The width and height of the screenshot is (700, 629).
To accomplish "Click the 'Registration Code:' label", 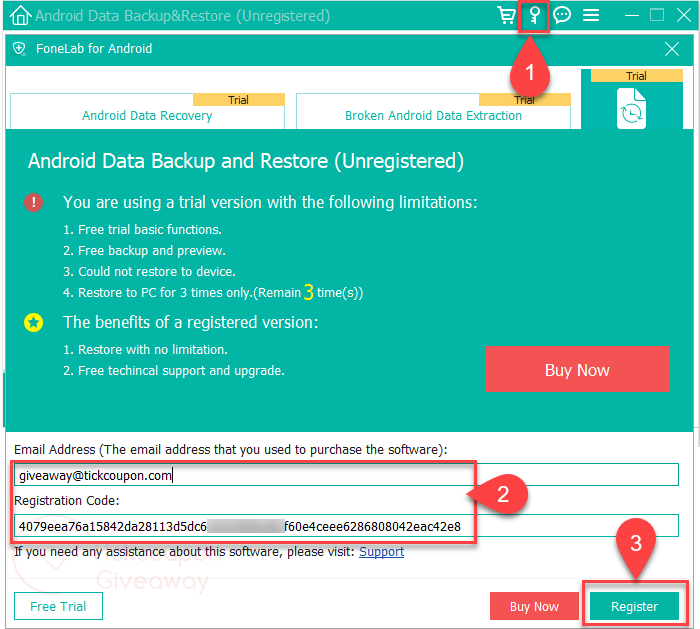I will [67, 500].
